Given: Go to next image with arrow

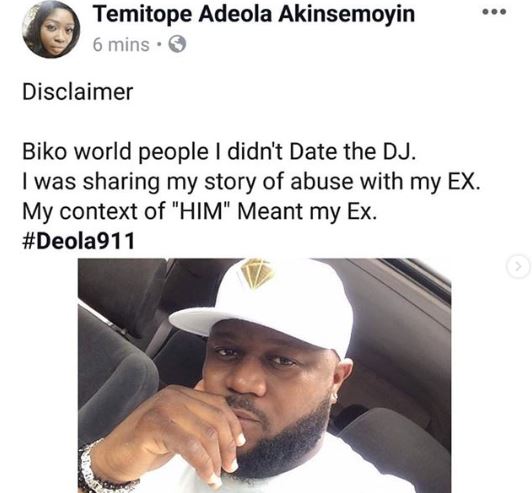Looking at the screenshot, I should [518, 267].
